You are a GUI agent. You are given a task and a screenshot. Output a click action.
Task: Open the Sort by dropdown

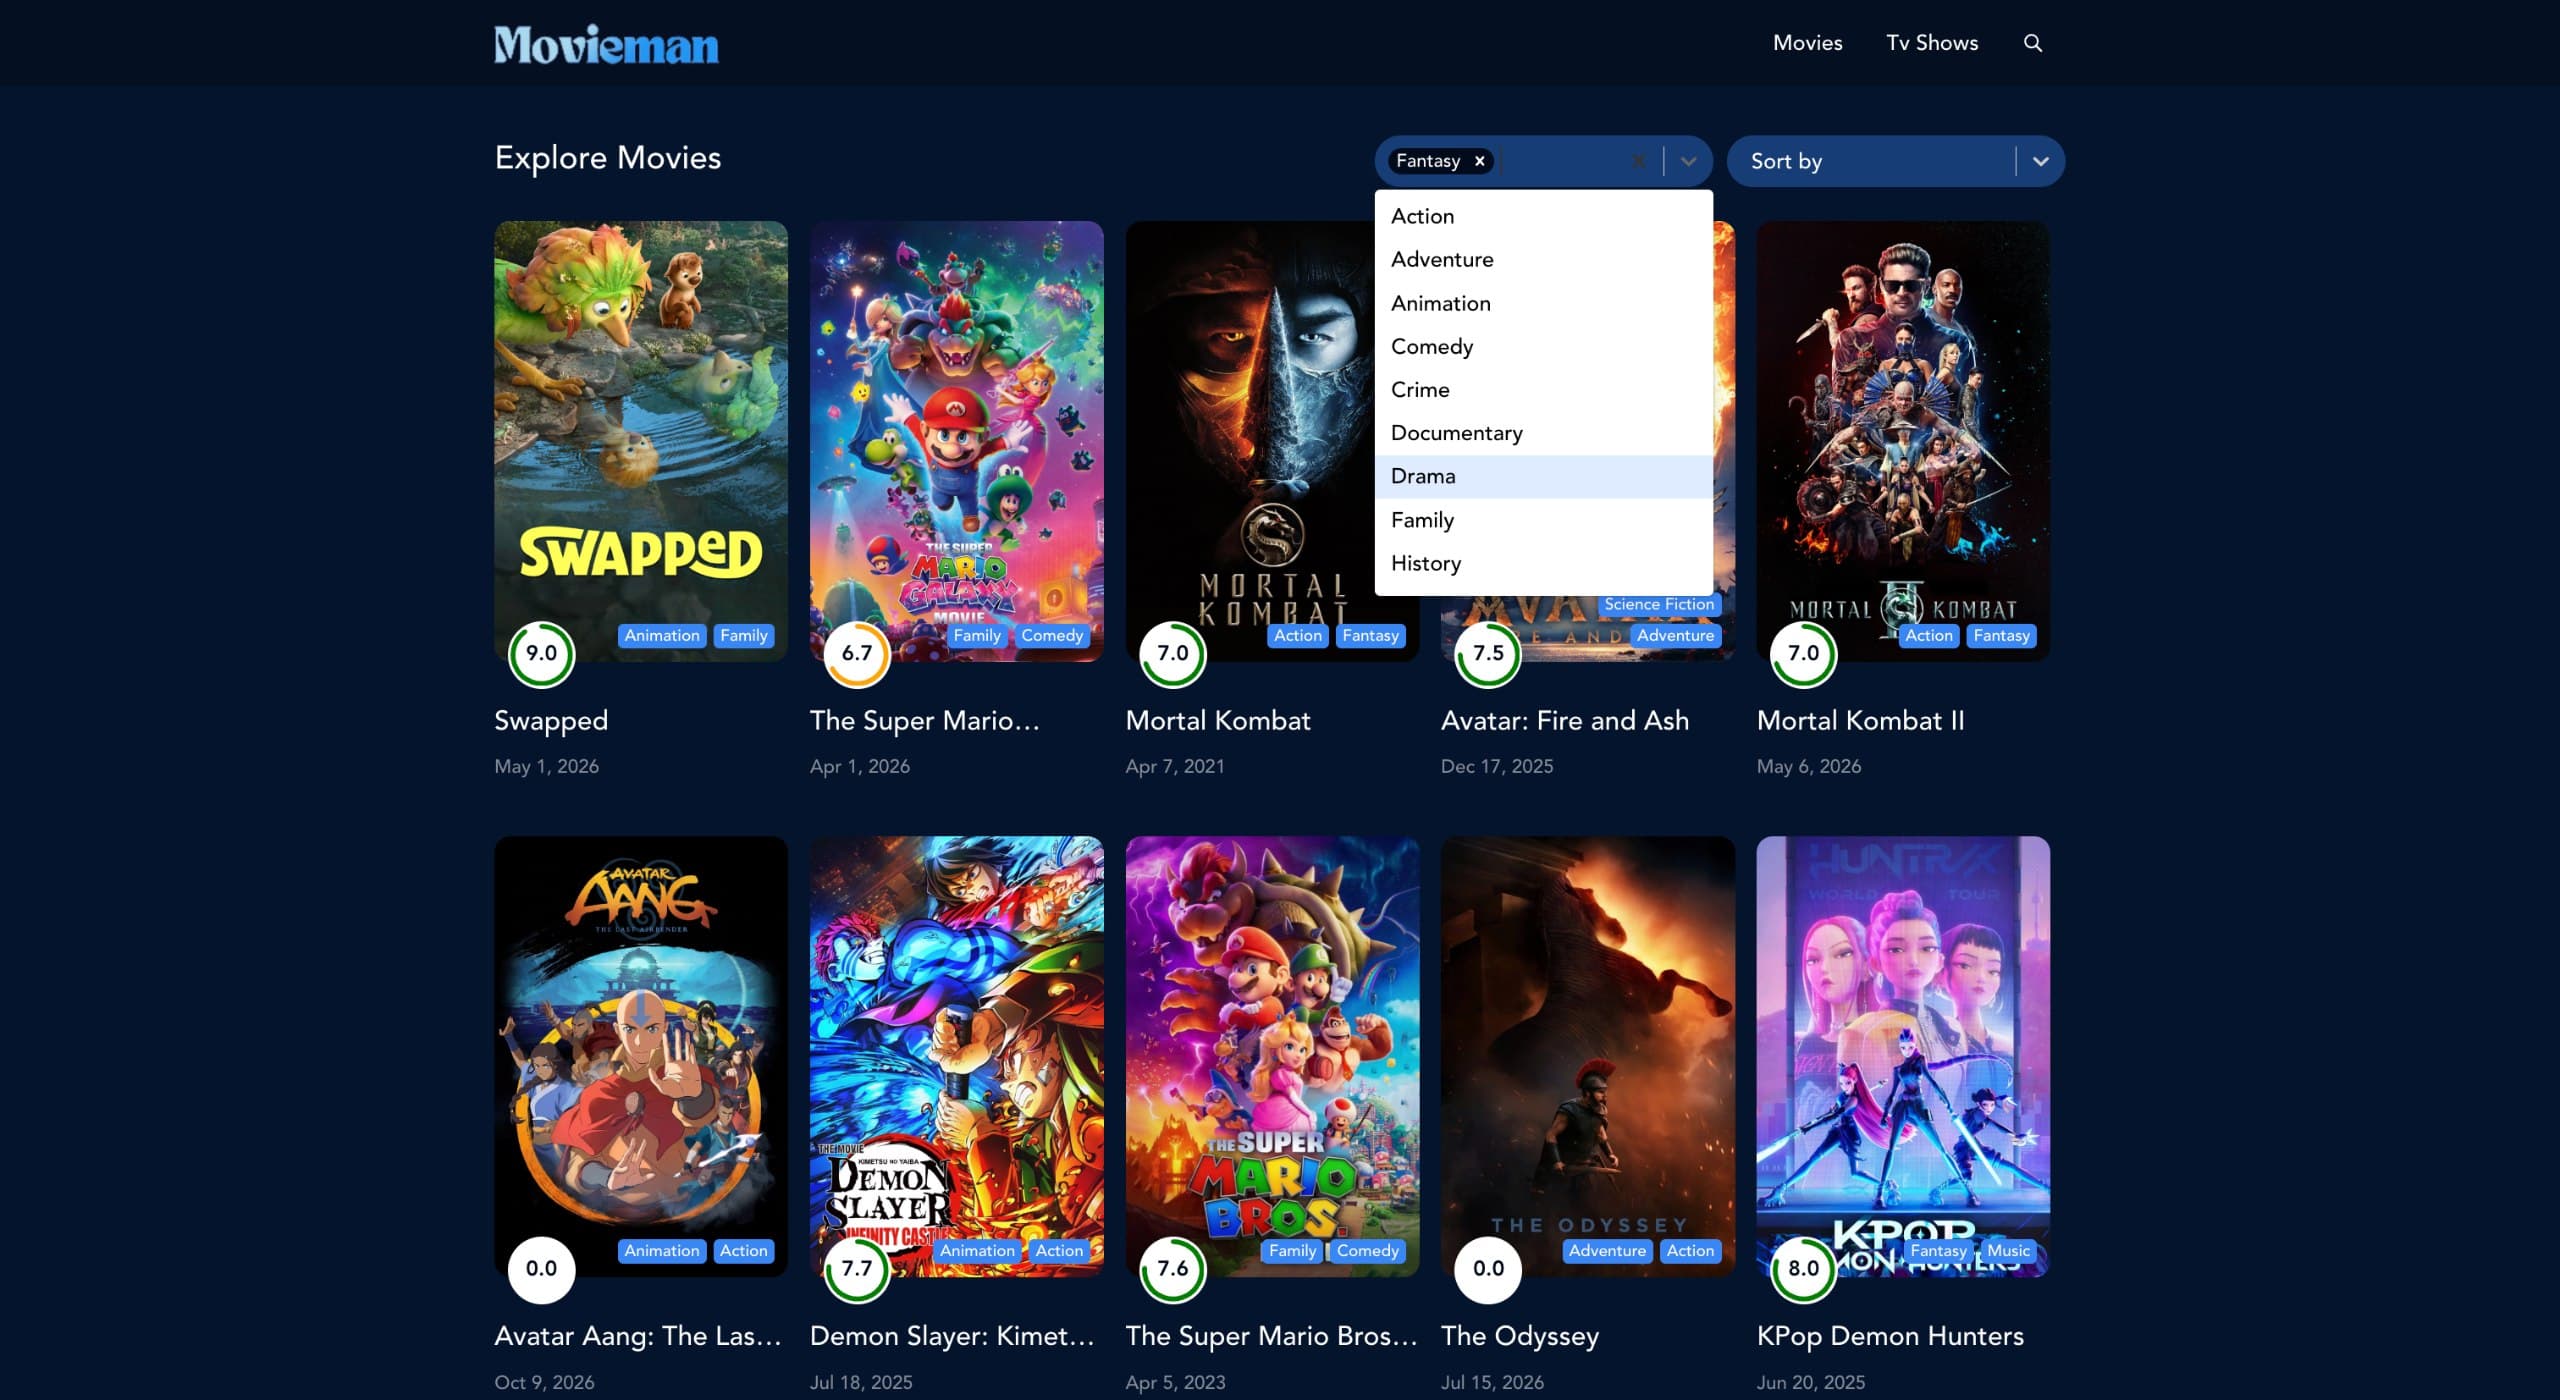(1895, 161)
